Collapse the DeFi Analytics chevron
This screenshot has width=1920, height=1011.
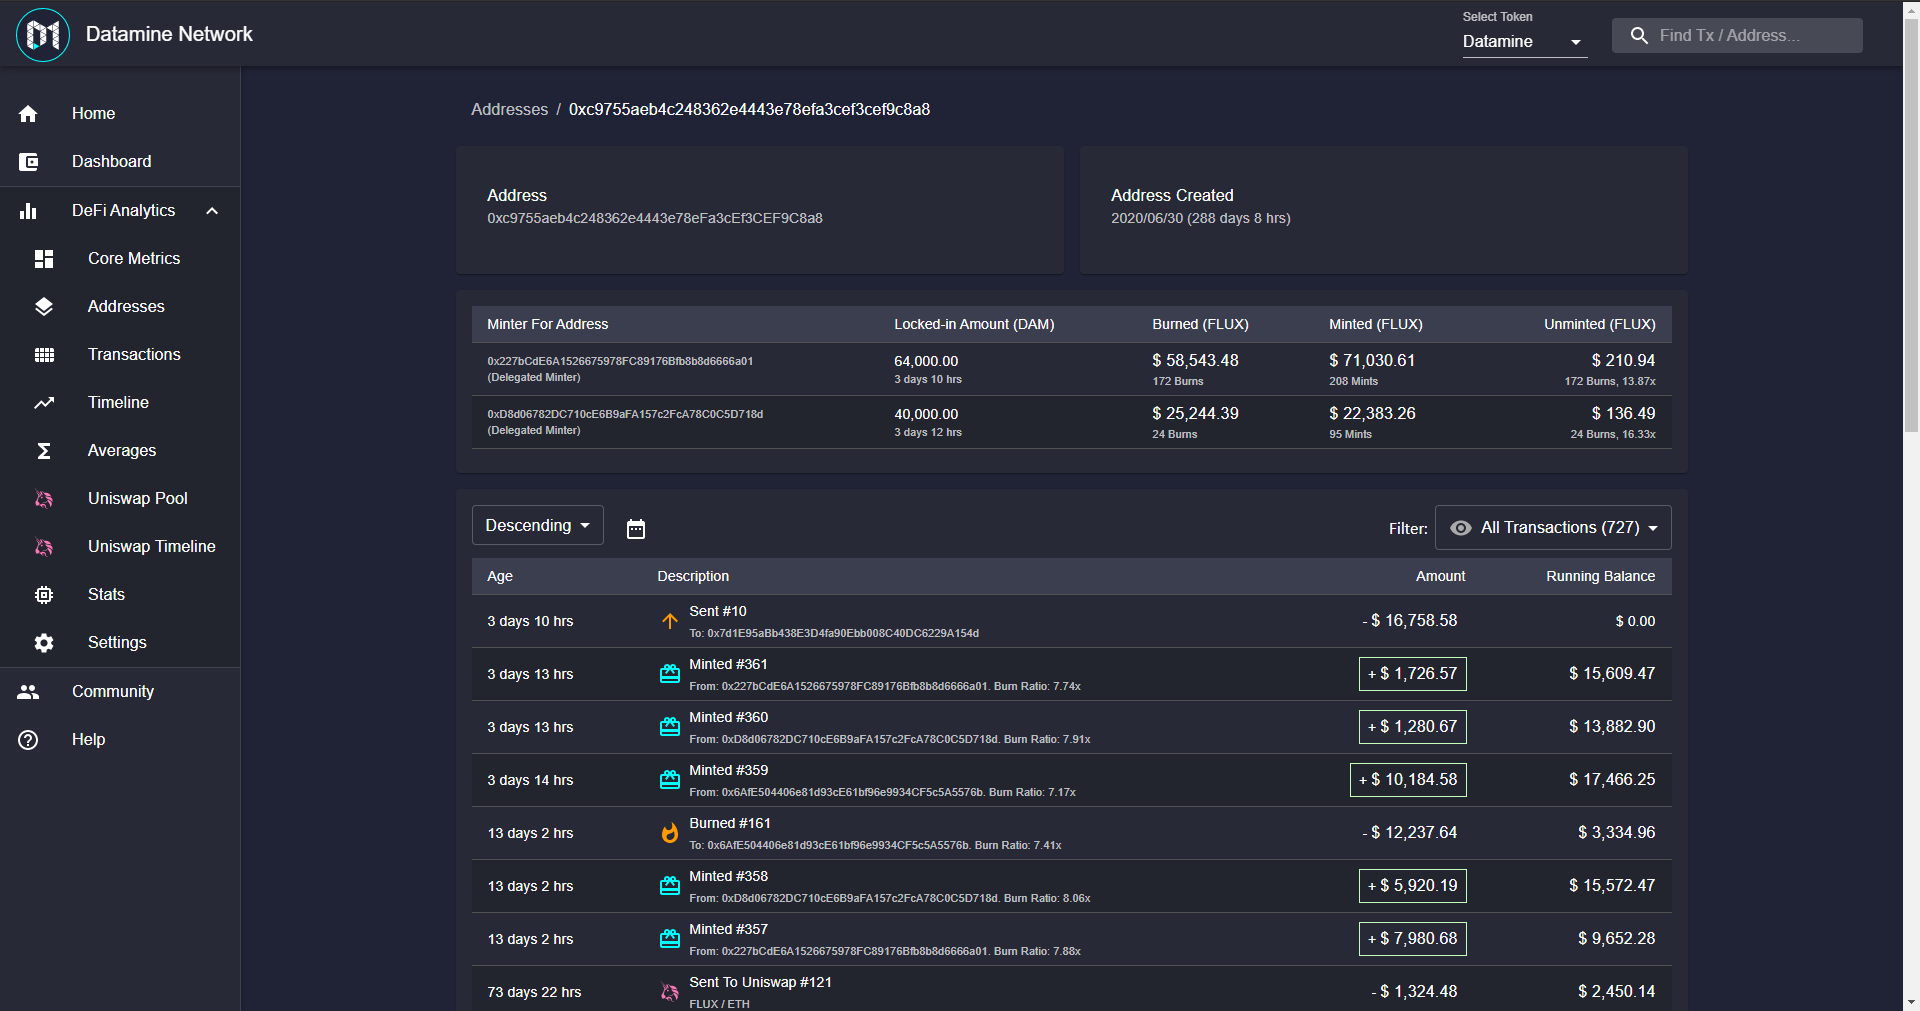pyautogui.click(x=212, y=211)
